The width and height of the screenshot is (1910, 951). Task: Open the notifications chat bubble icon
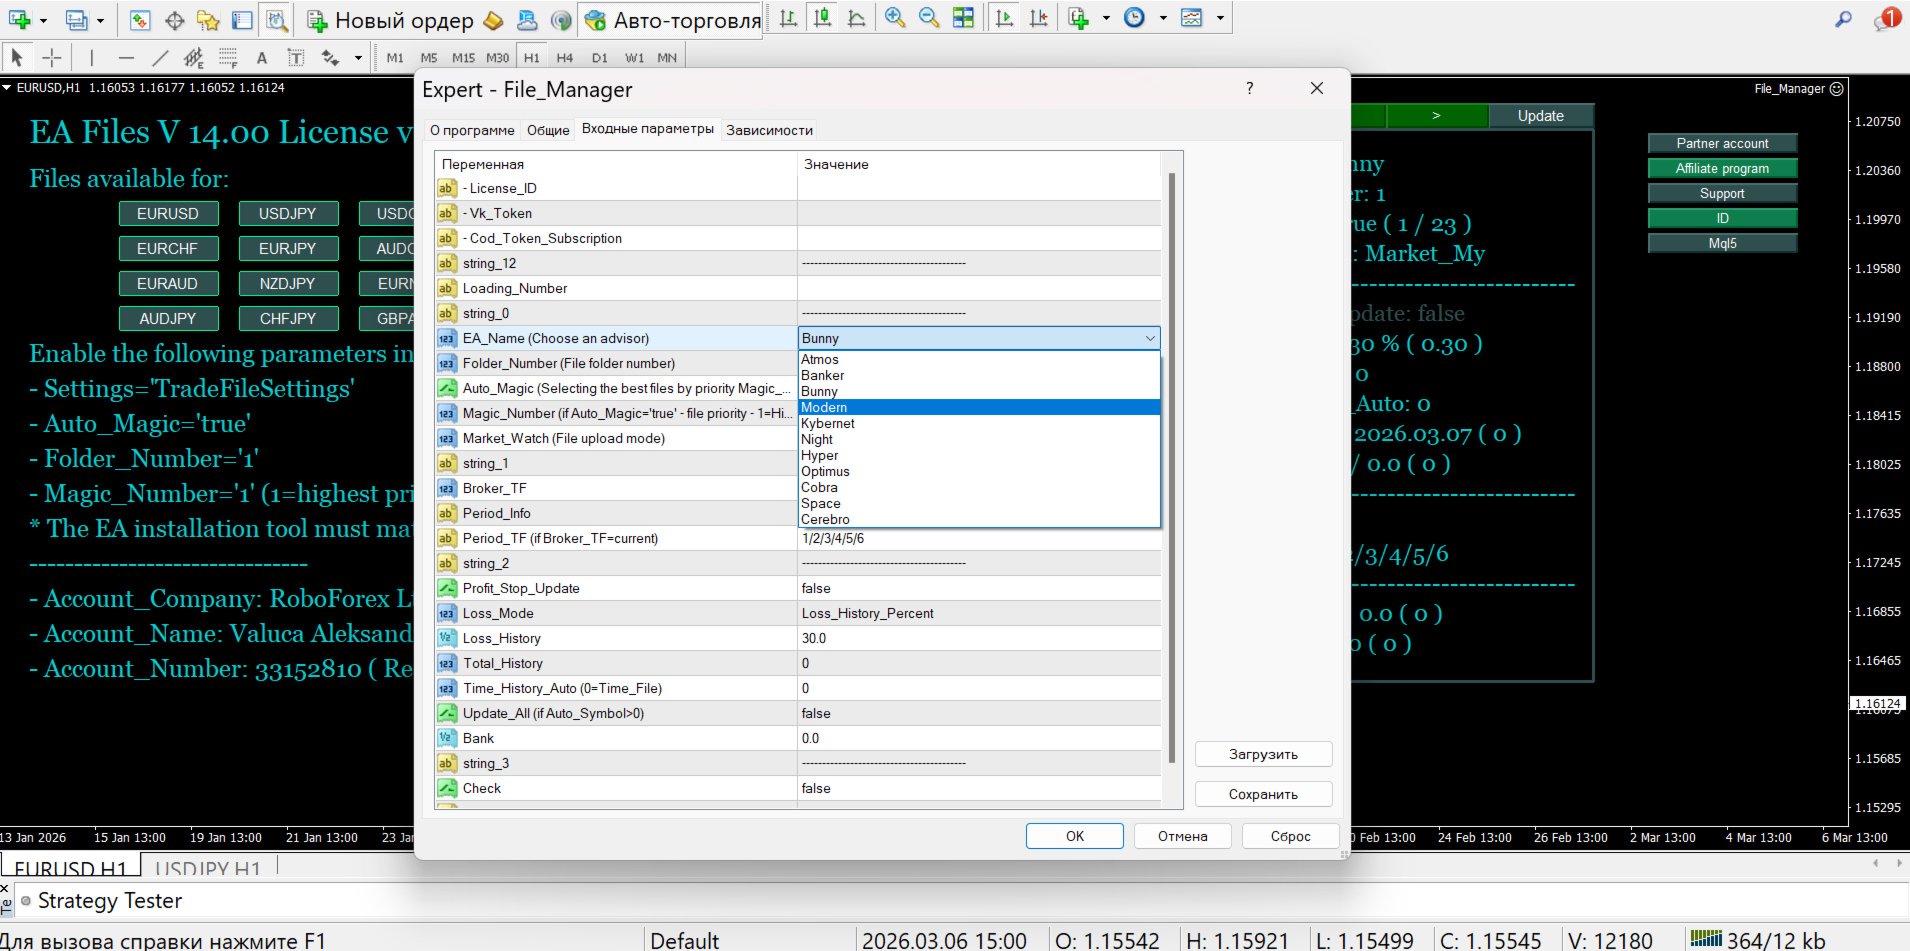pyautogui.click(x=1885, y=19)
